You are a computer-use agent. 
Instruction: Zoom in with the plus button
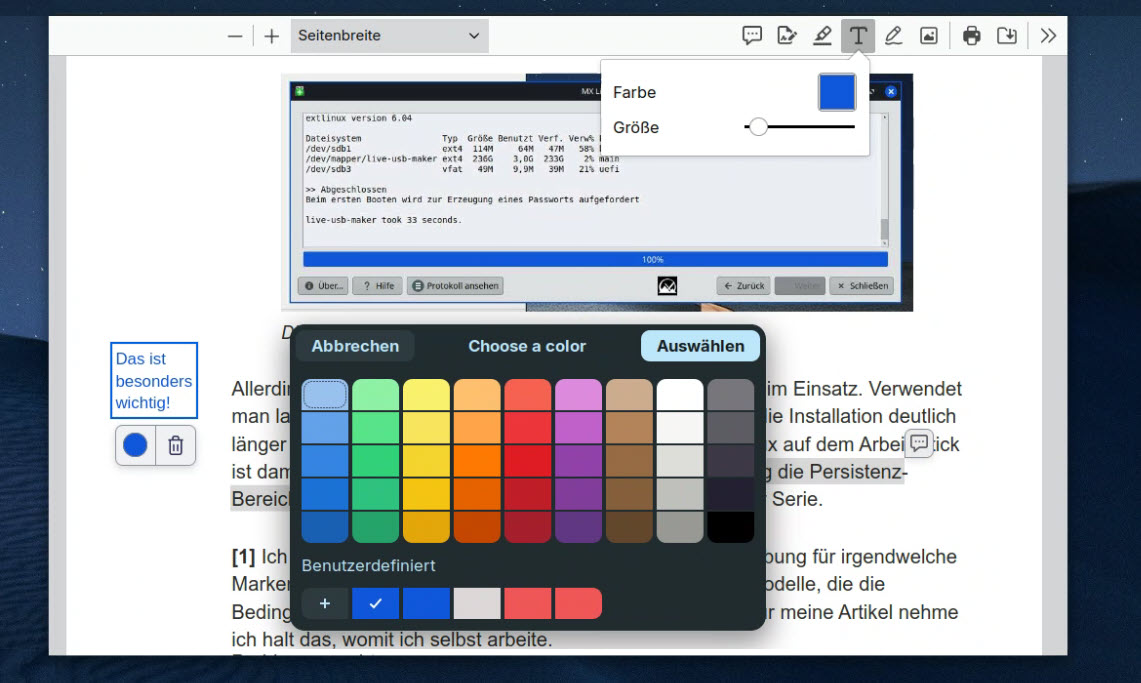tap(272, 36)
